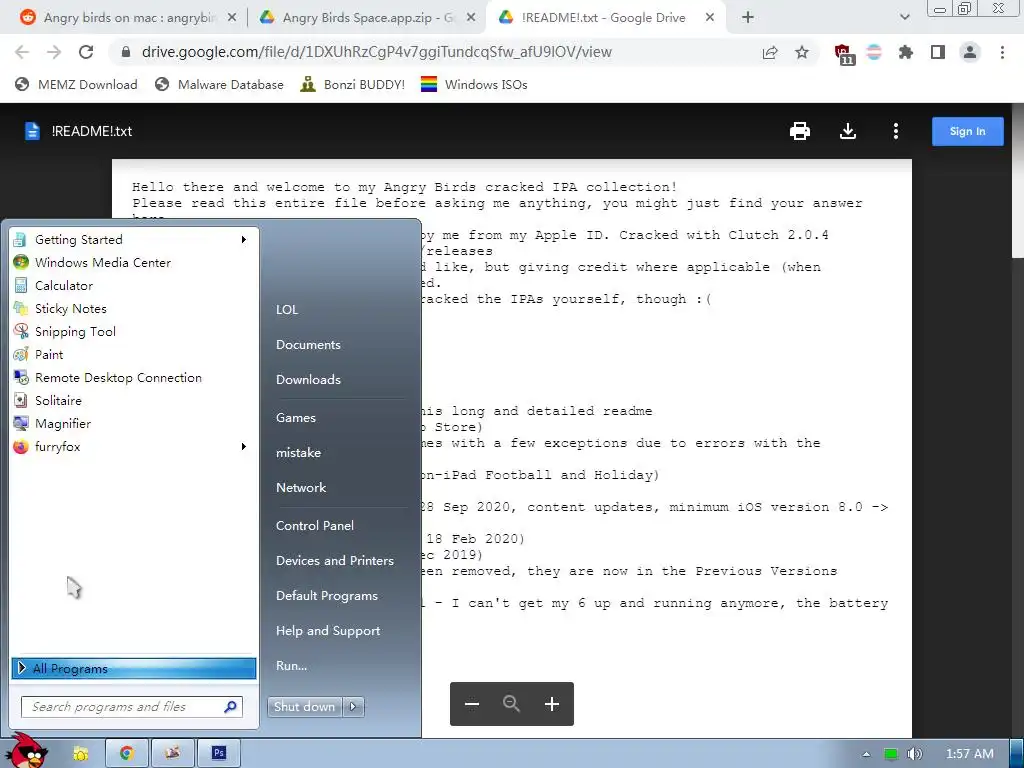
Task: Expand furryfox jump list arrow
Action: (244, 447)
